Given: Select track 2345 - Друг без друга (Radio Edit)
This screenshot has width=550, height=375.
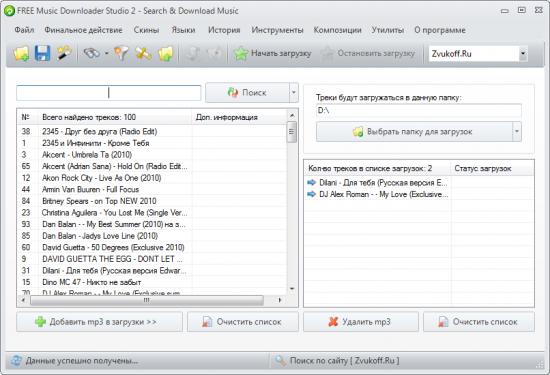Looking at the screenshot, I should [x=152, y=132].
